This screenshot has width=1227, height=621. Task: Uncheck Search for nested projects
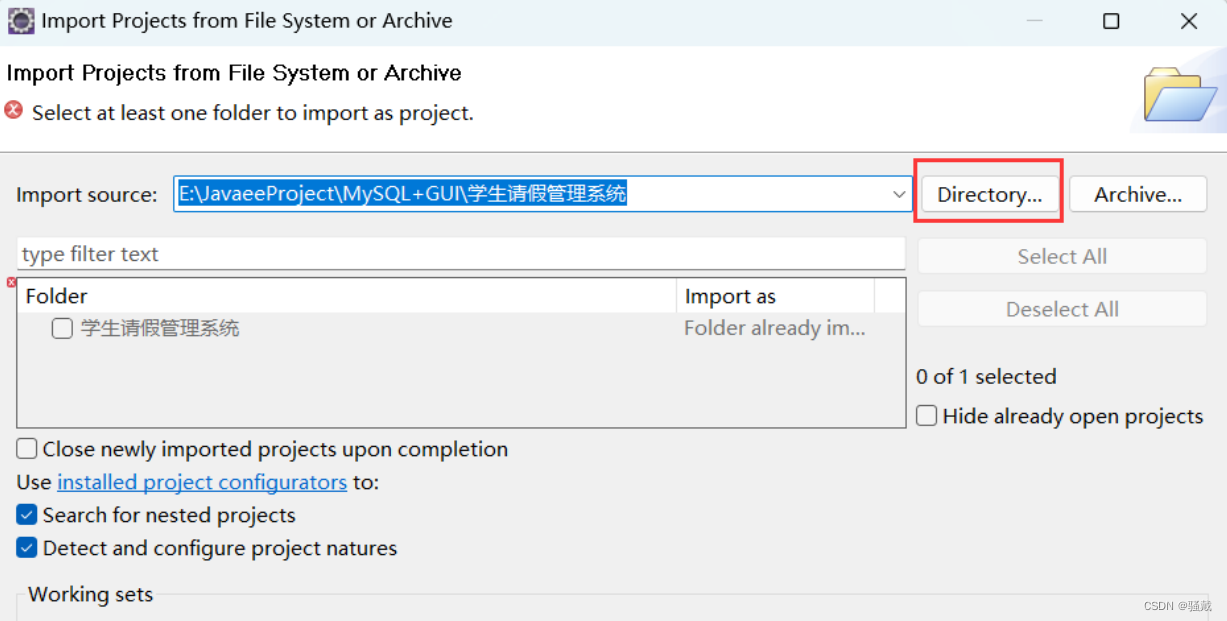(25, 515)
